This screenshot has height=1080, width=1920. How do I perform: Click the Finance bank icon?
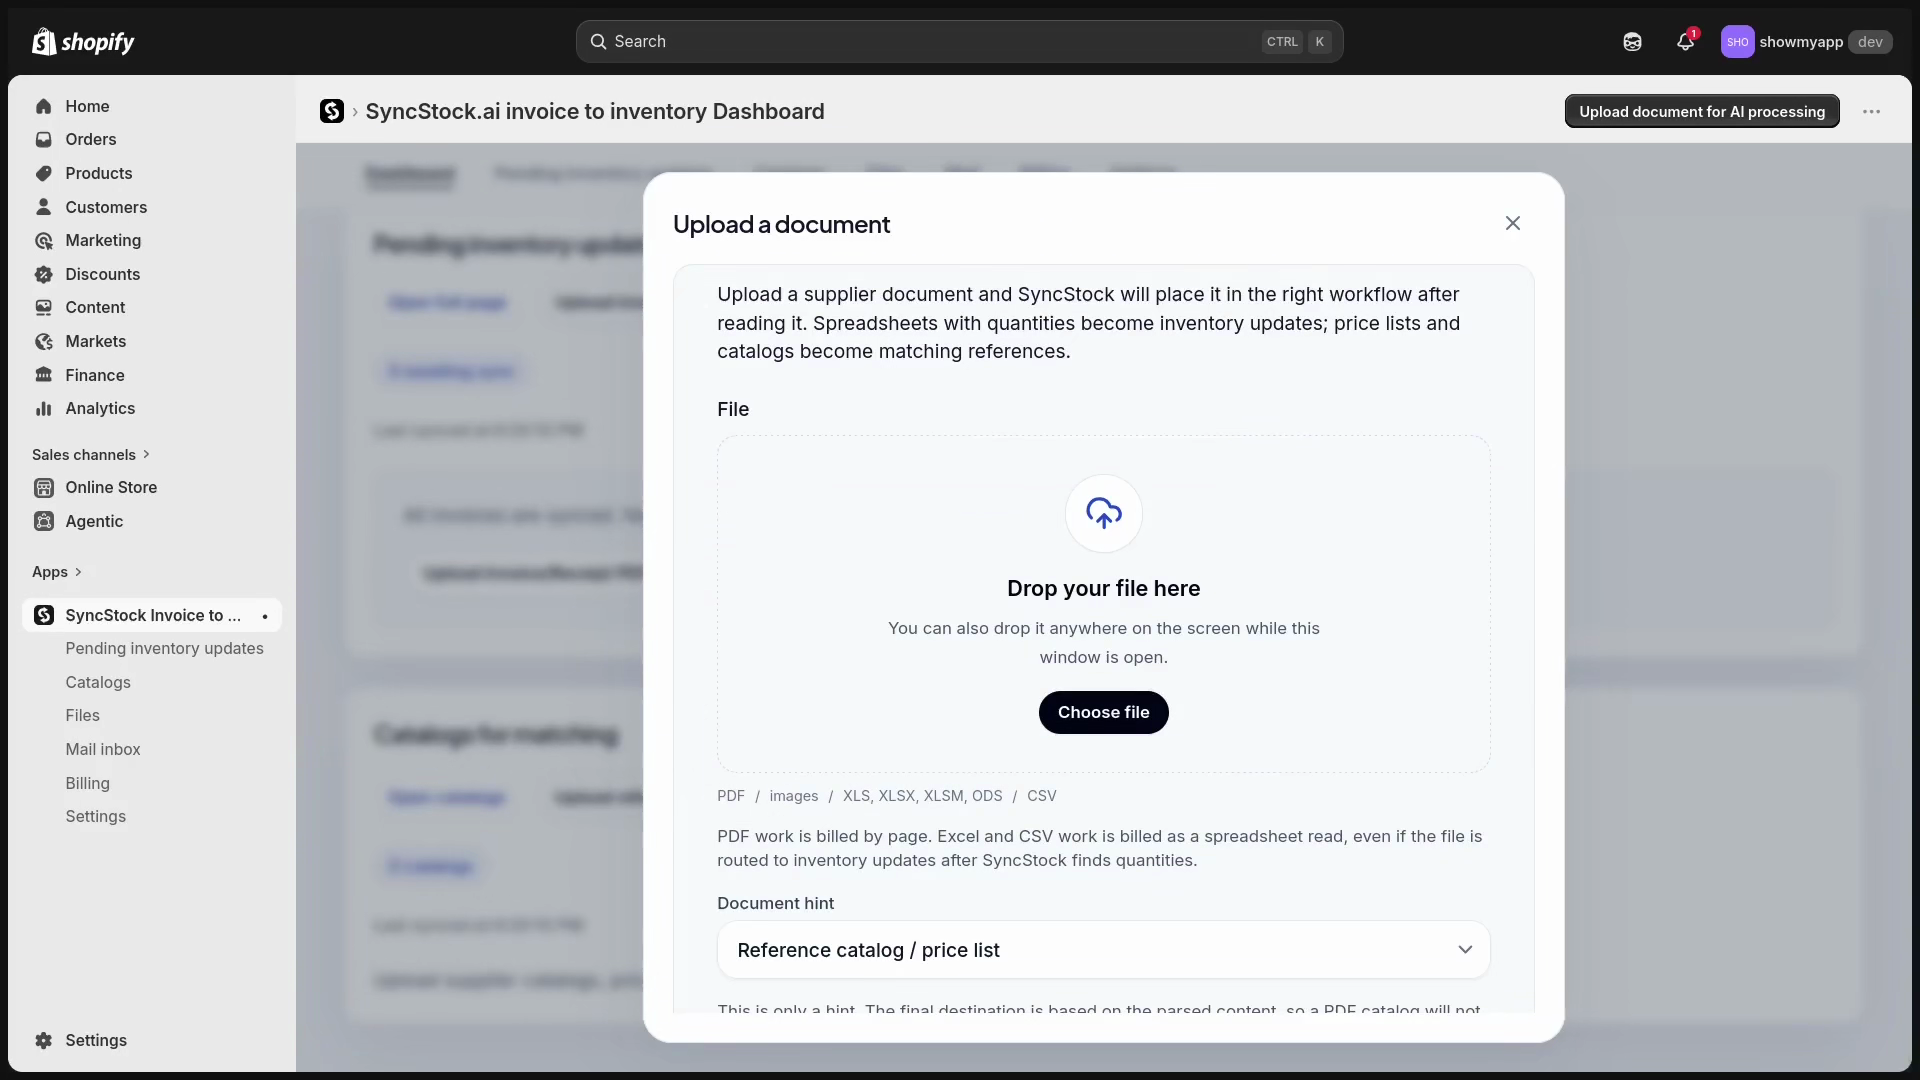(x=43, y=375)
